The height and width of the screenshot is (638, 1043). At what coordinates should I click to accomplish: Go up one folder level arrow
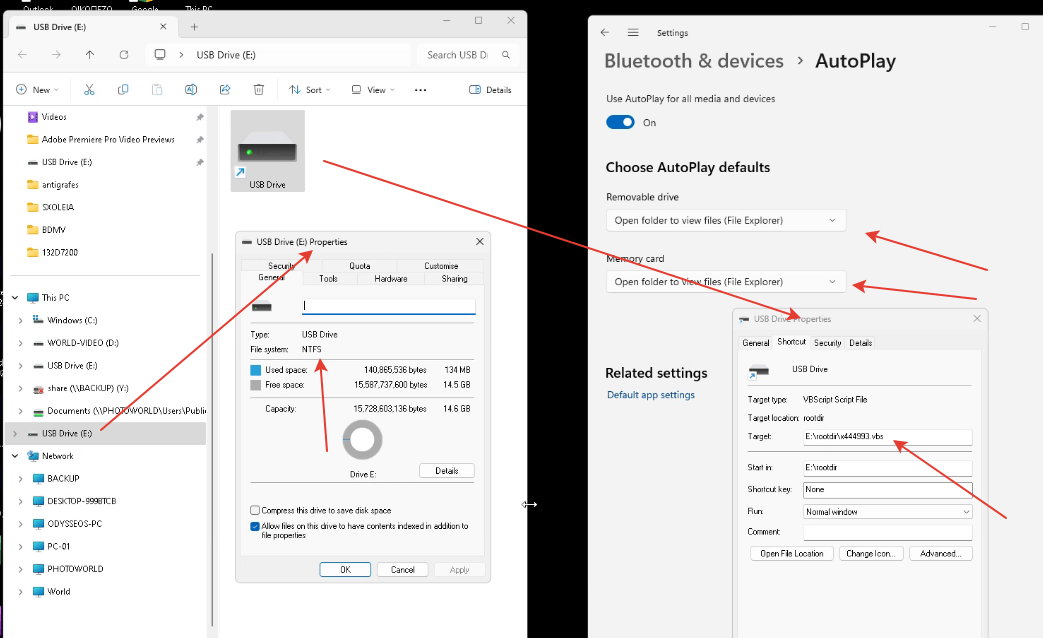point(90,55)
